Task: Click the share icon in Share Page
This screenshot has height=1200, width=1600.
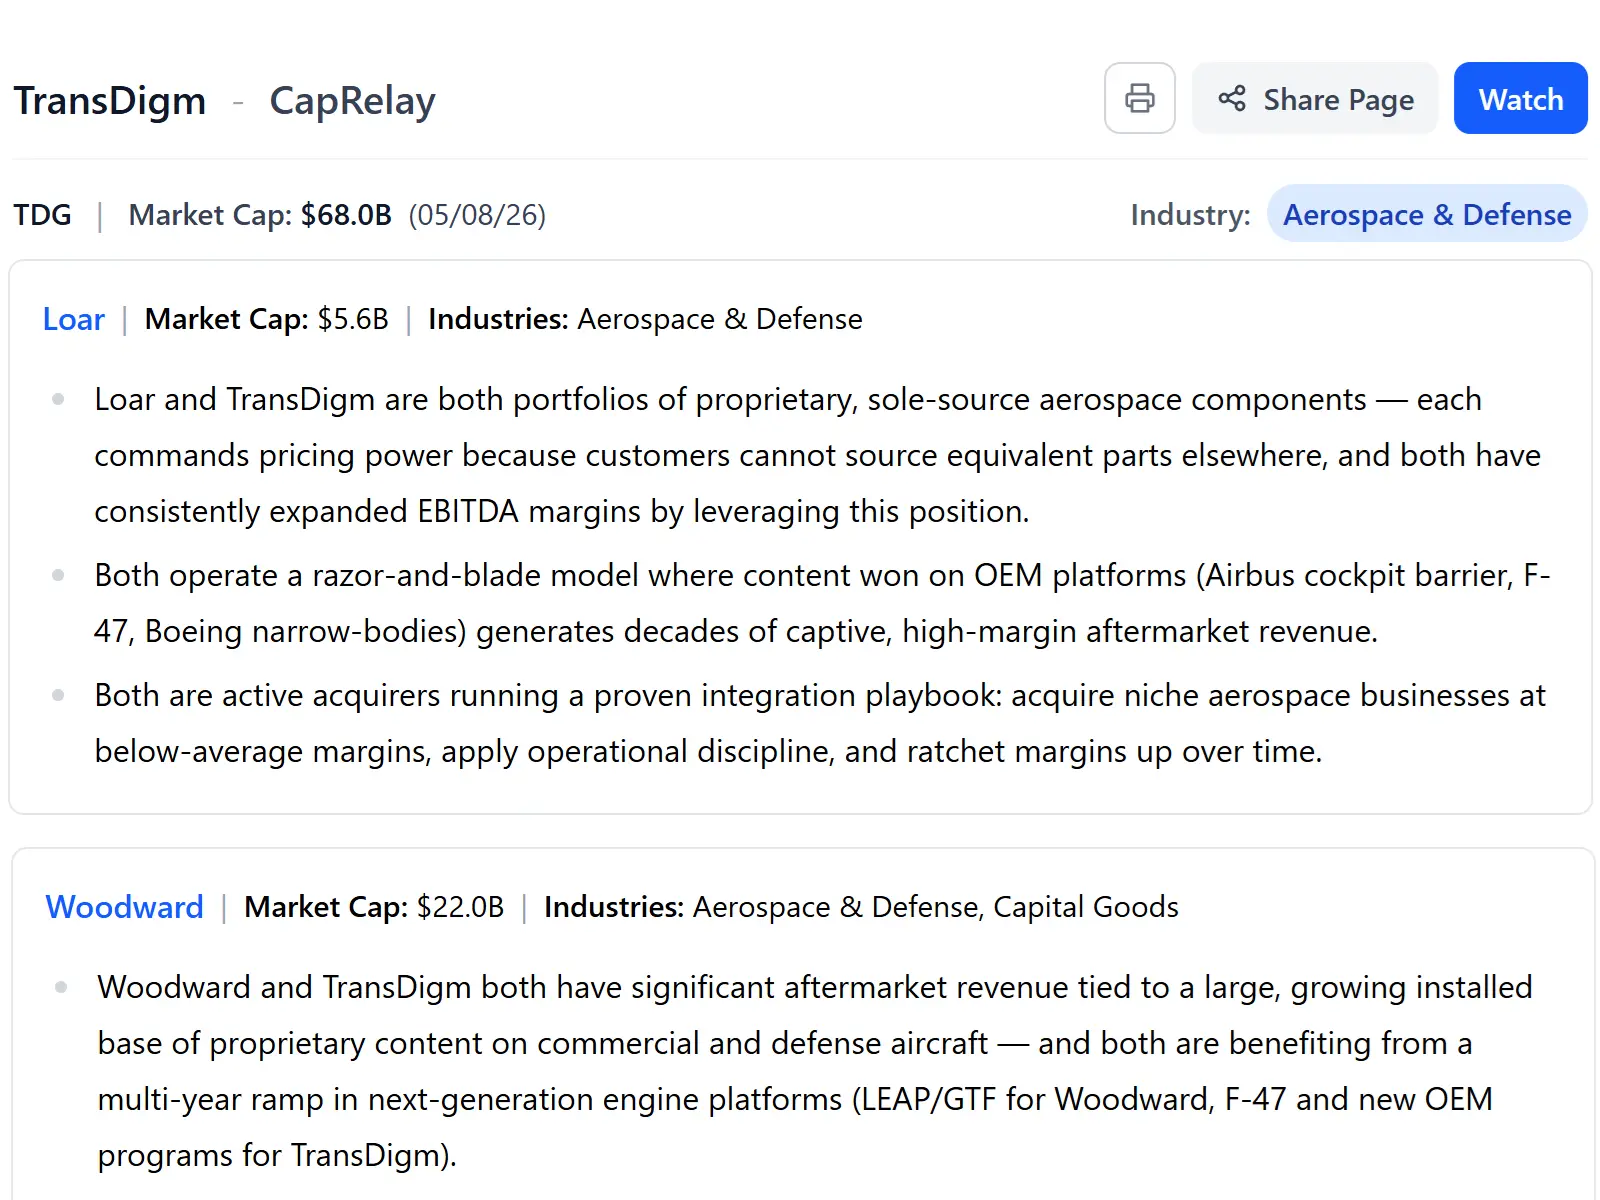Action: point(1232,98)
